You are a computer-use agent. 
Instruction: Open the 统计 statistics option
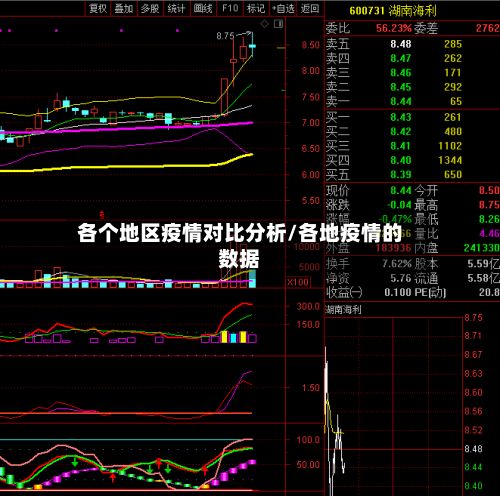(x=176, y=8)
